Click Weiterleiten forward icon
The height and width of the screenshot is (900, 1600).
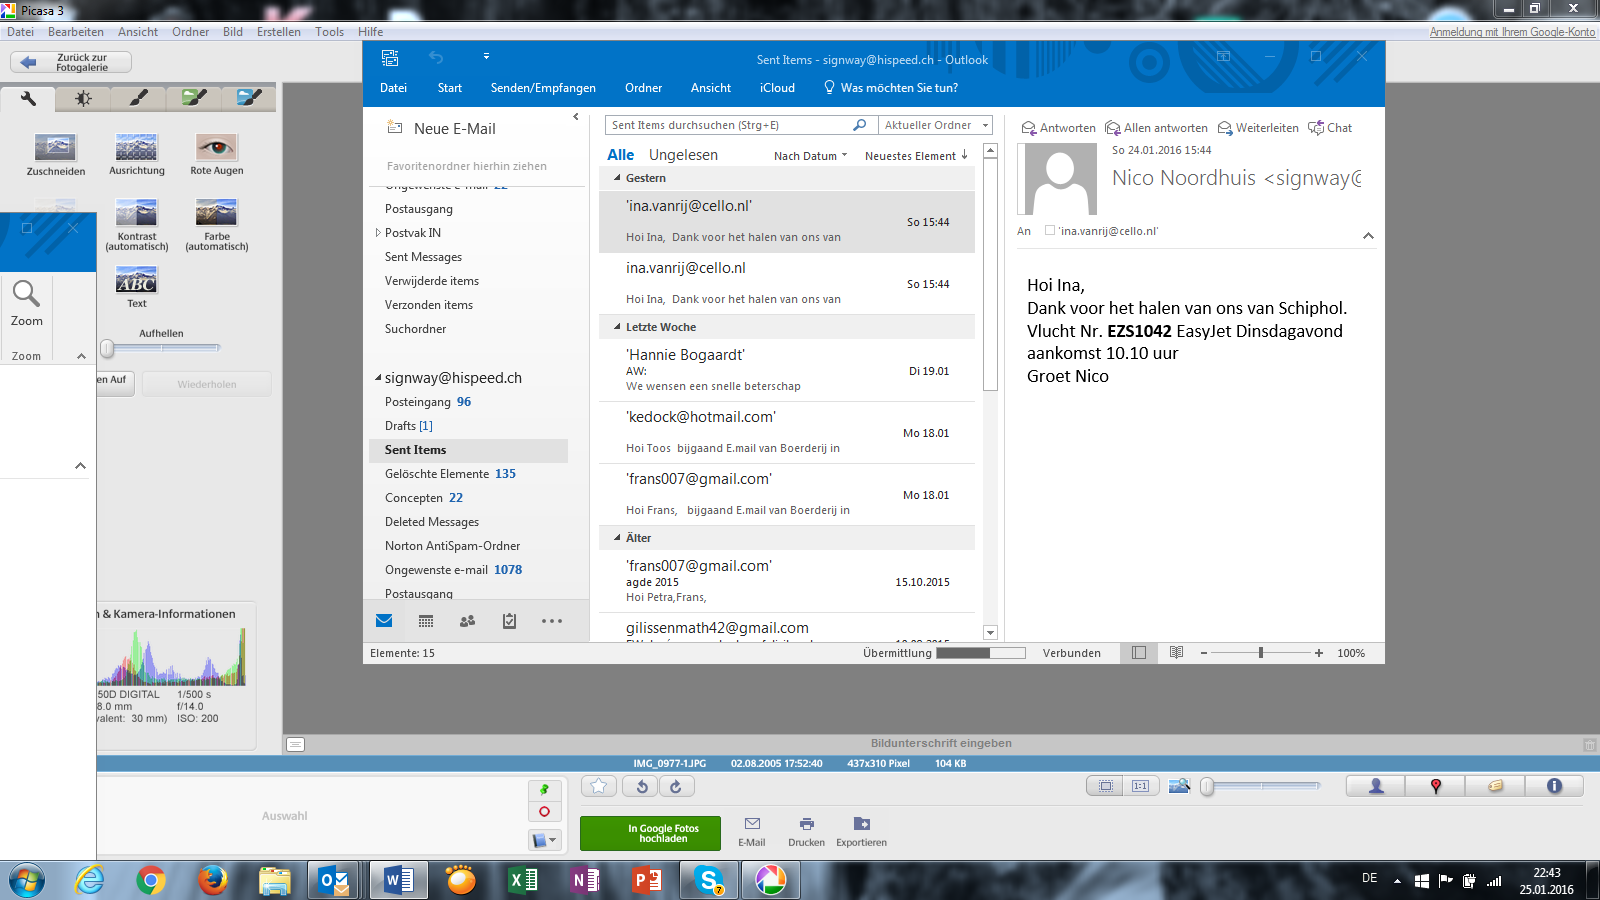tap(1225, 128)
